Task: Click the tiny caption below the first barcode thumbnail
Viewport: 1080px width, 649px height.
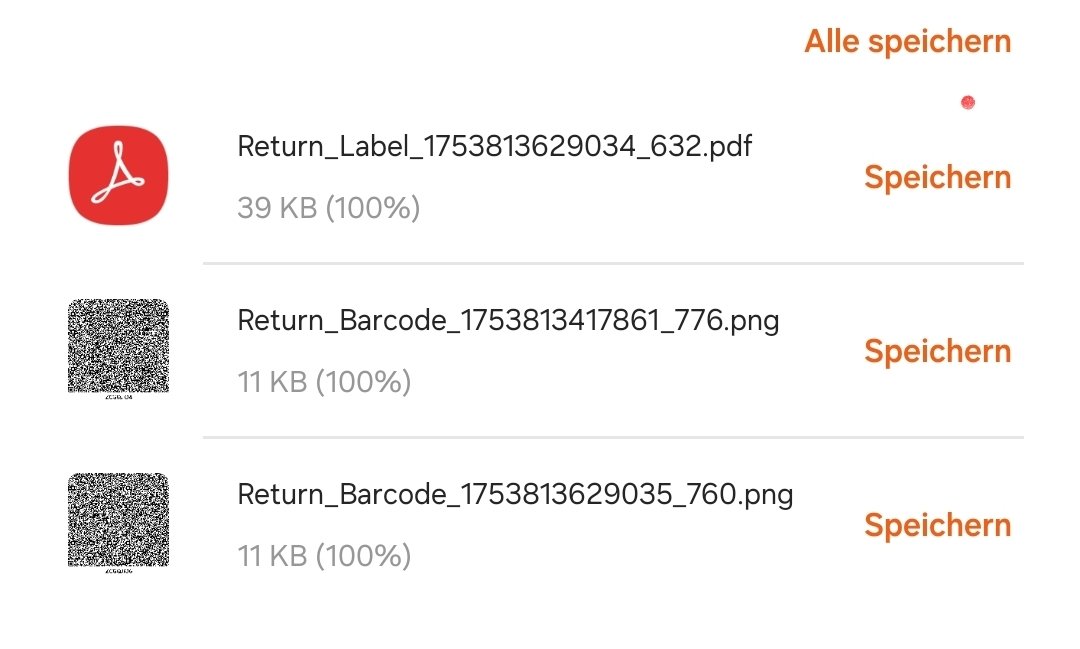Action: pos(119,398)
